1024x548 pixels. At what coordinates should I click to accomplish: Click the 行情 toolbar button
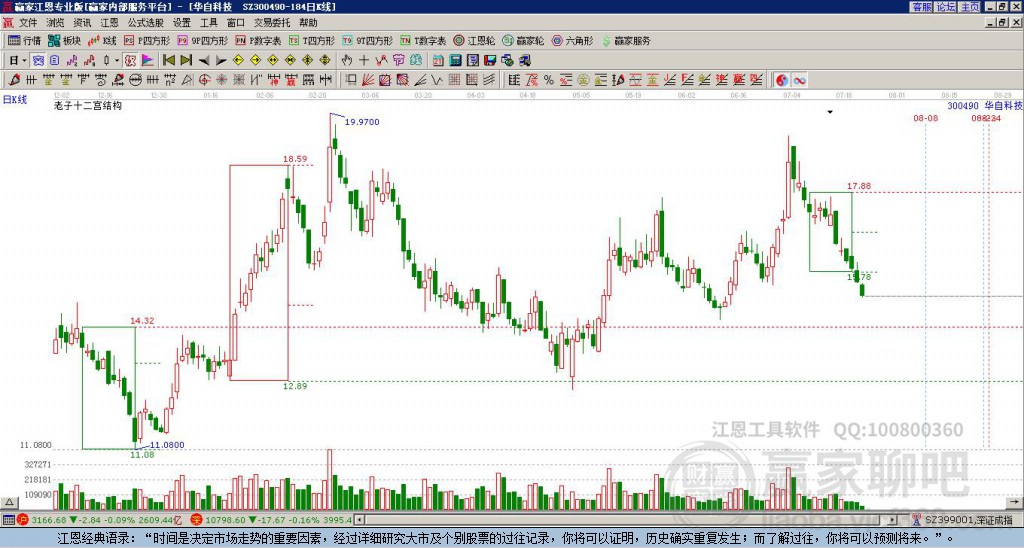(25, 40)
